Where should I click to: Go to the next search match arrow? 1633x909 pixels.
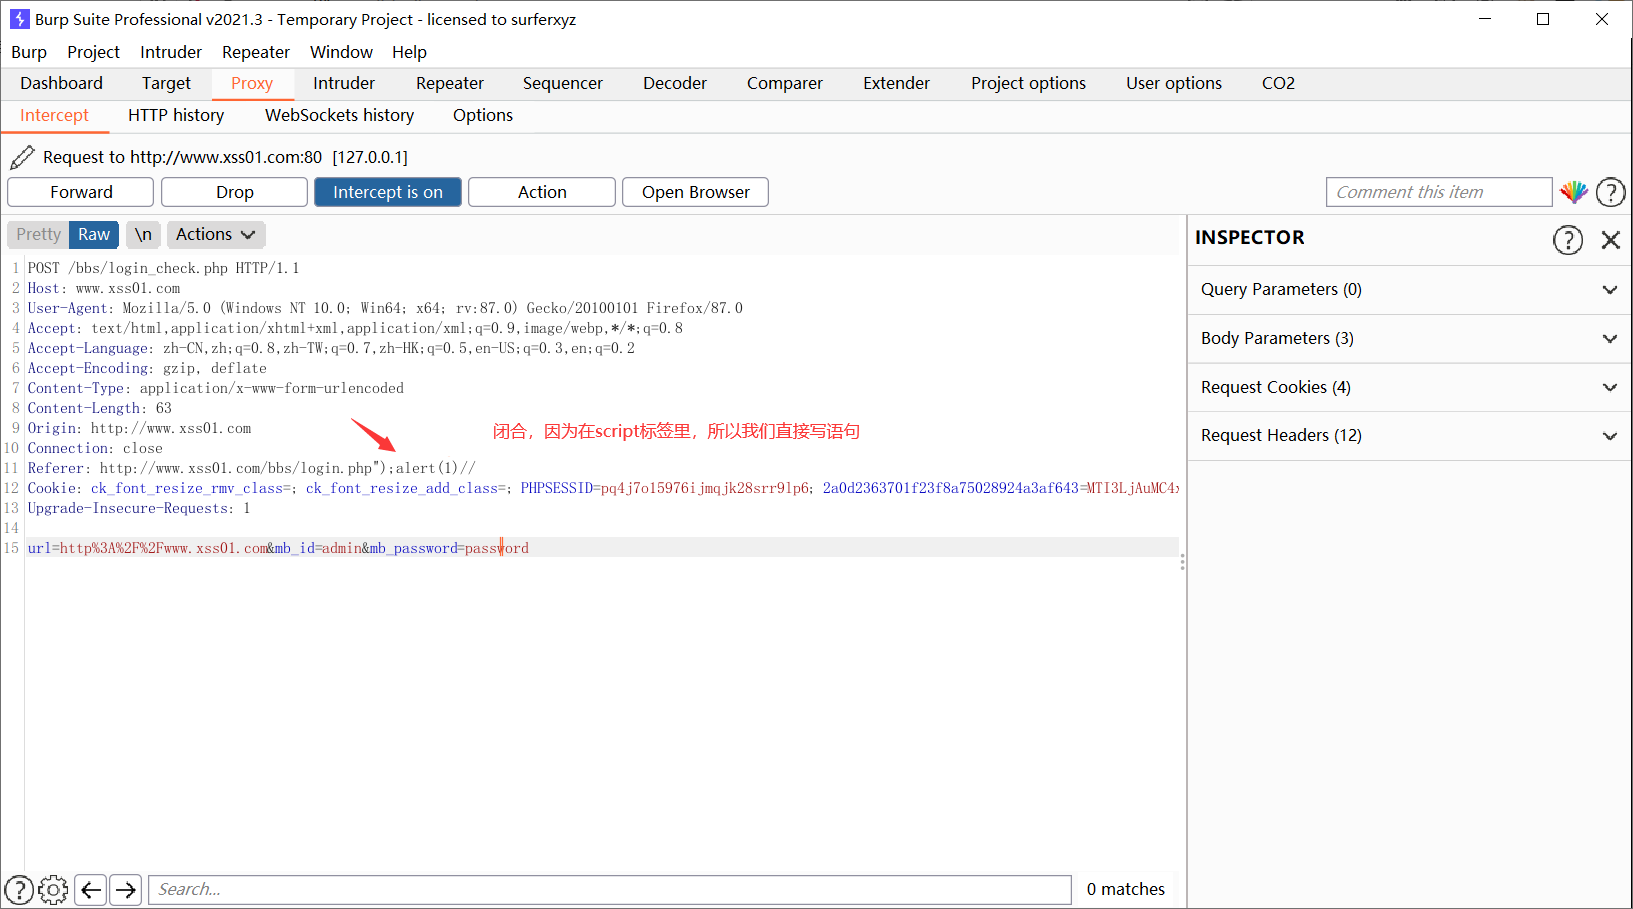(x=125, y=890)
